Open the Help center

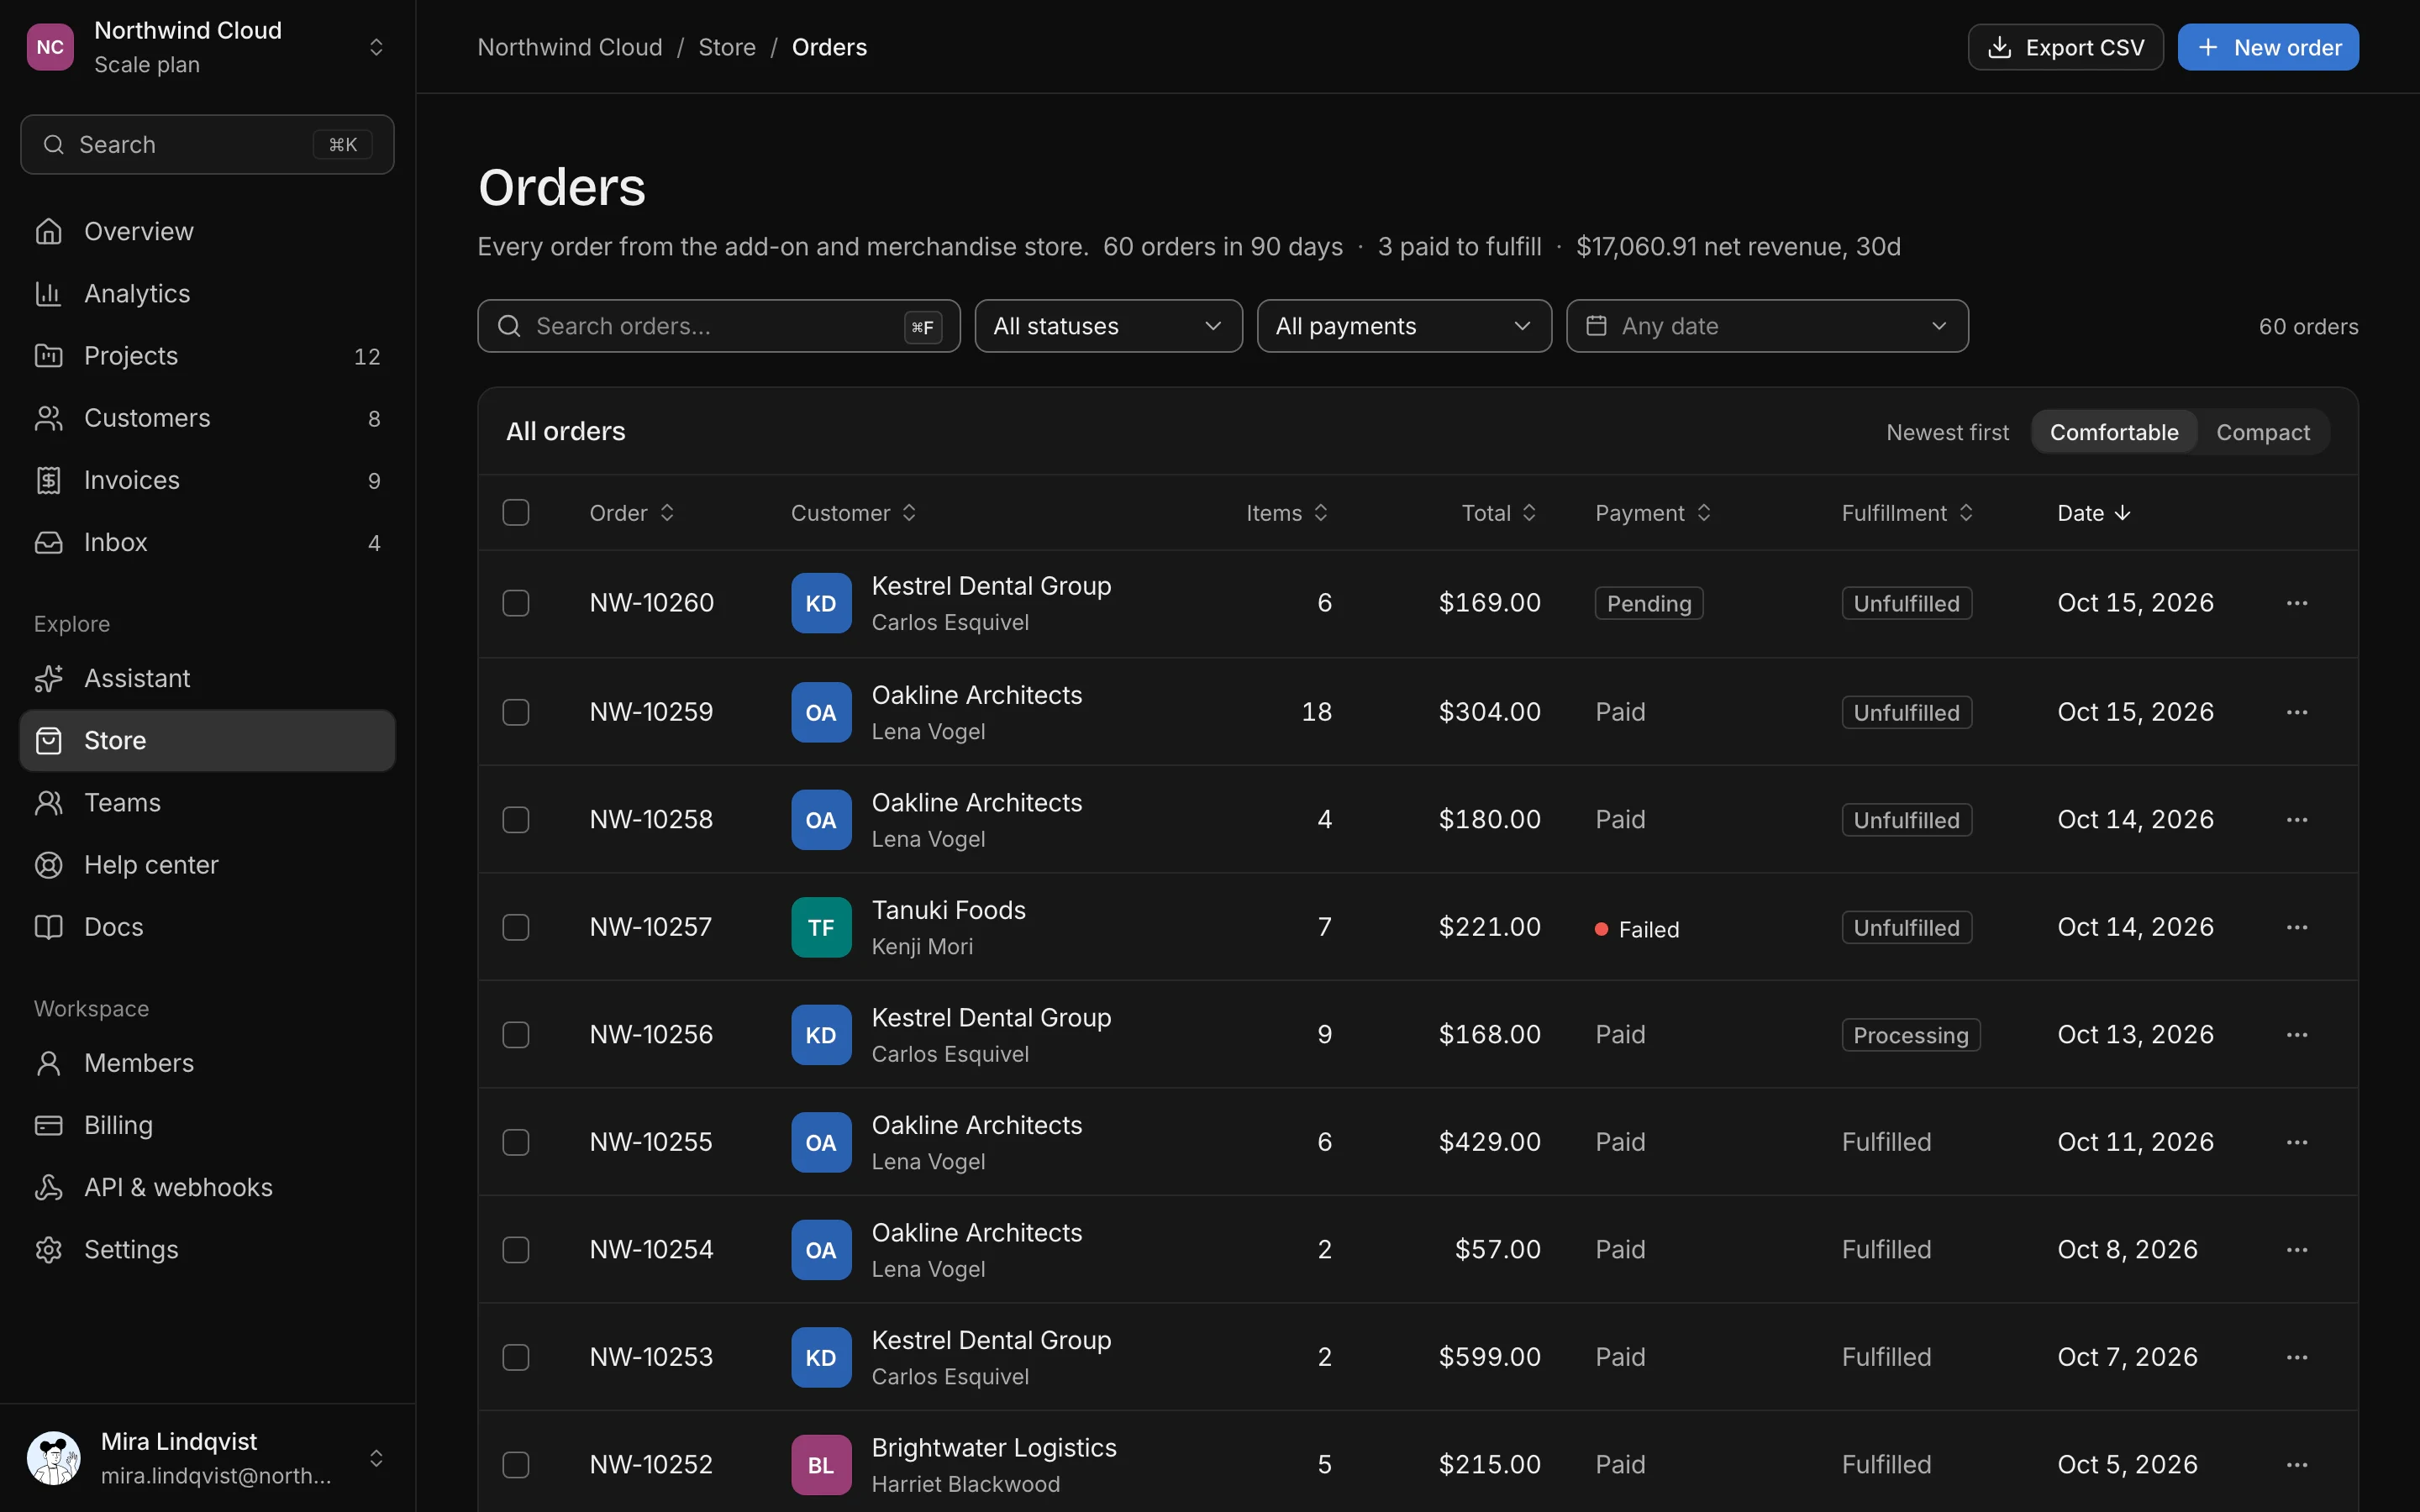[x=207, y=864]
